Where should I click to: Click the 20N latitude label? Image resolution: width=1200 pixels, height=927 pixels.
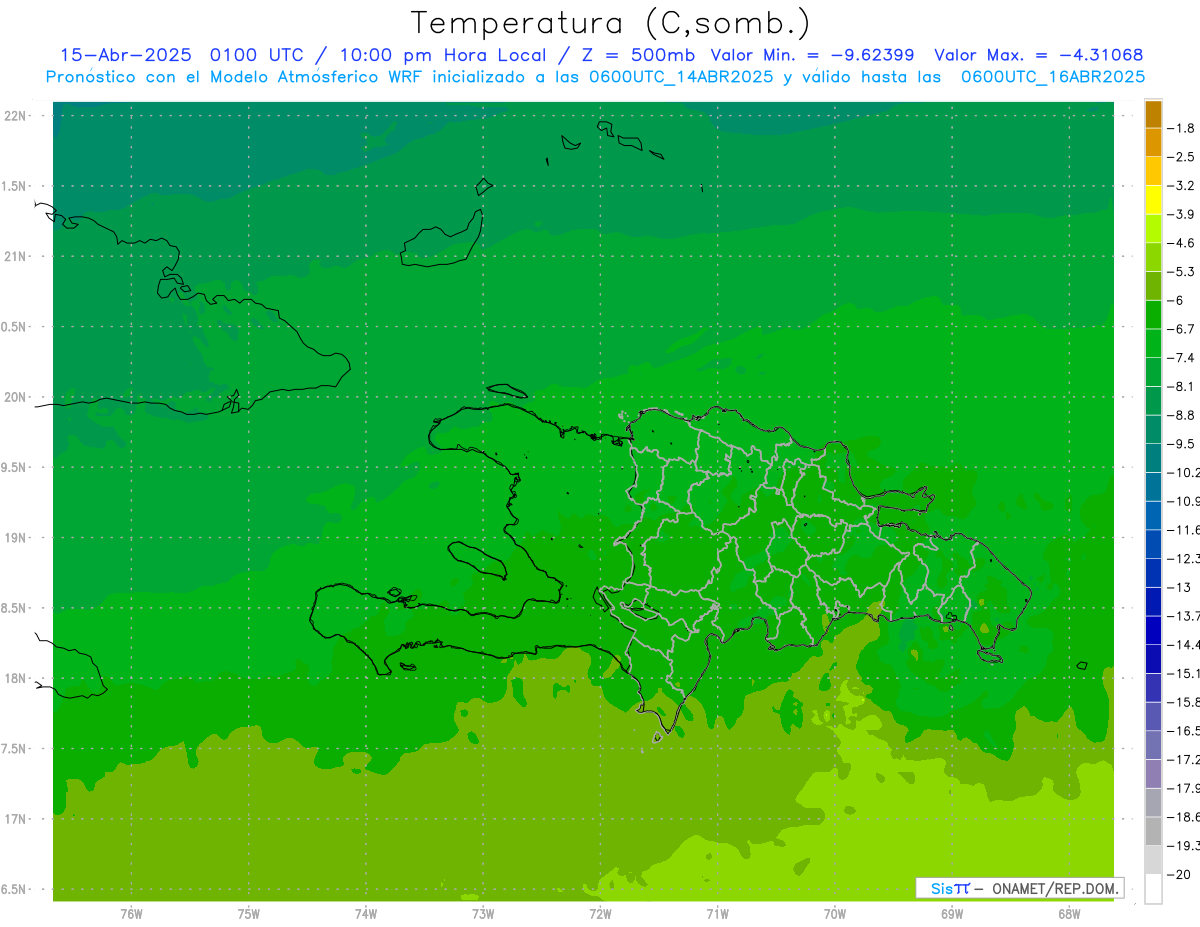(16, 397)
